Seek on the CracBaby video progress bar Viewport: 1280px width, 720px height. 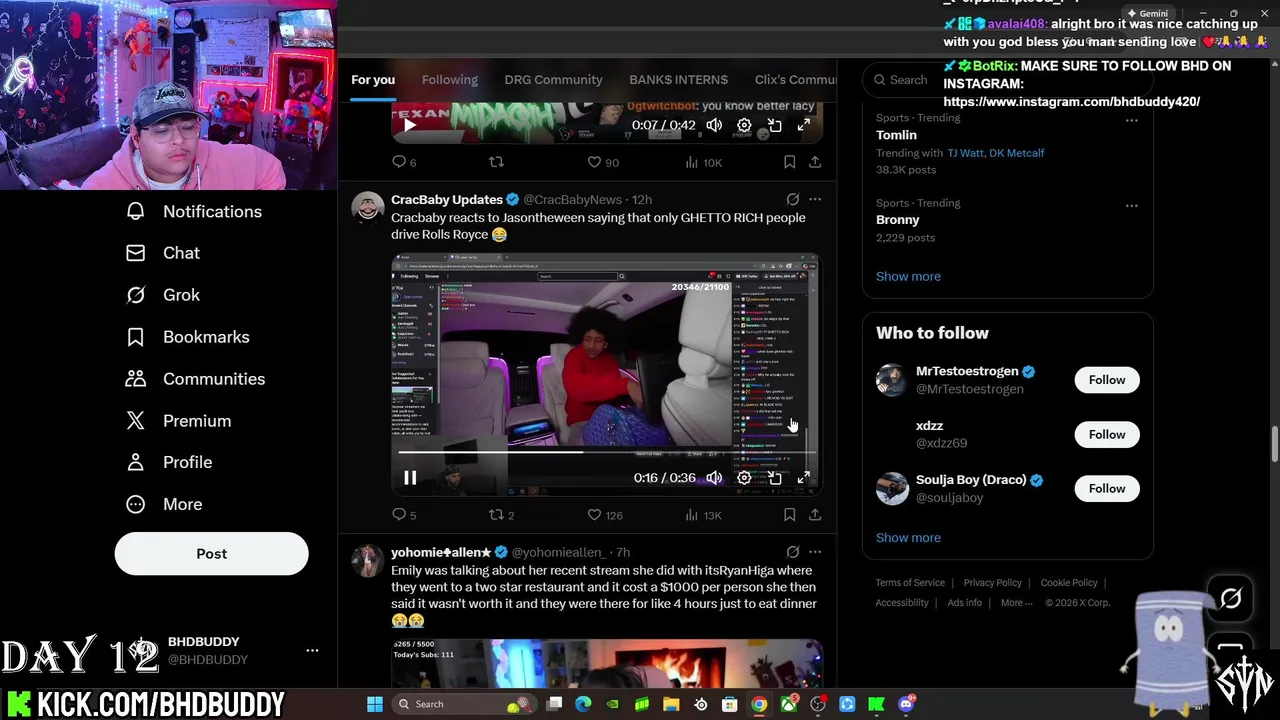[606, 452]
